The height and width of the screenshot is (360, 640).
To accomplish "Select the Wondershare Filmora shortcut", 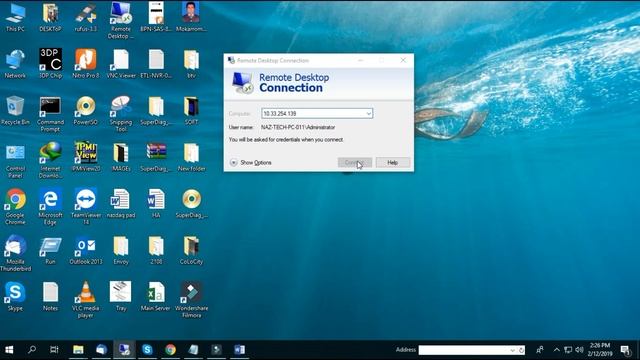I will [x=191, y=300].
